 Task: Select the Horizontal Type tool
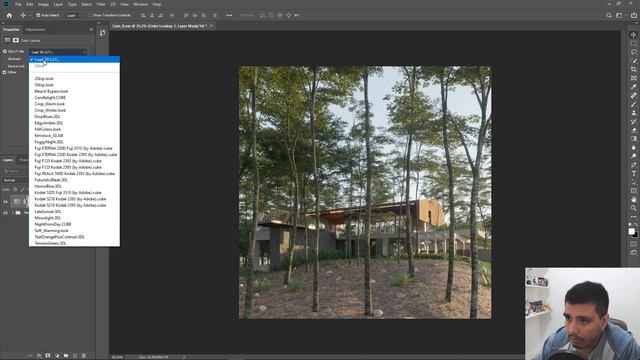pyautogui.click(x=633, y=173)
